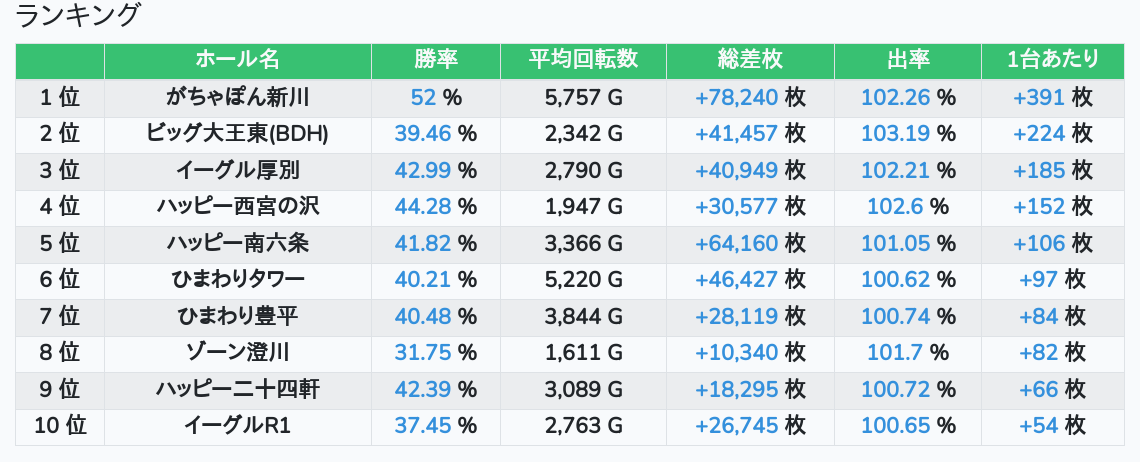Click the +18,295 total for ハッピー二十四軒
Image resolution: width=1140 pixels, height=462 pixels.
tap(736, 389)
